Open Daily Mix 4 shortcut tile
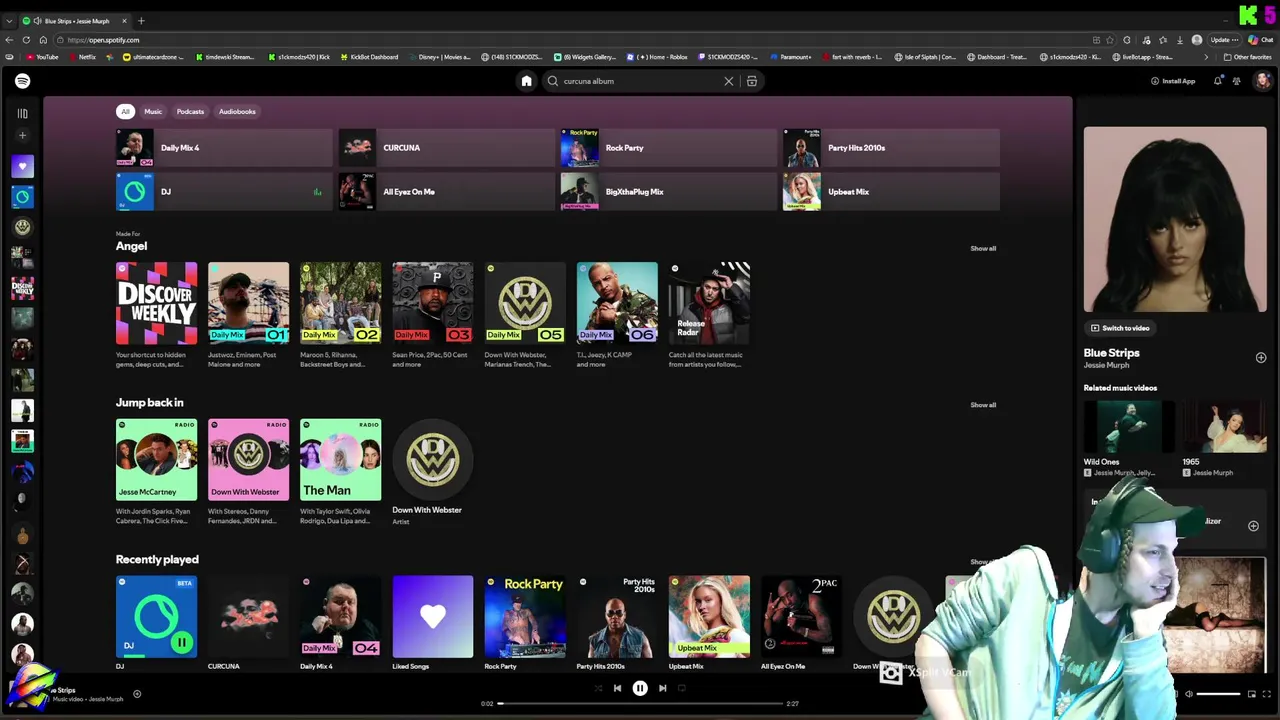The width and height of the screenshot is (1280, 720). 224,148
